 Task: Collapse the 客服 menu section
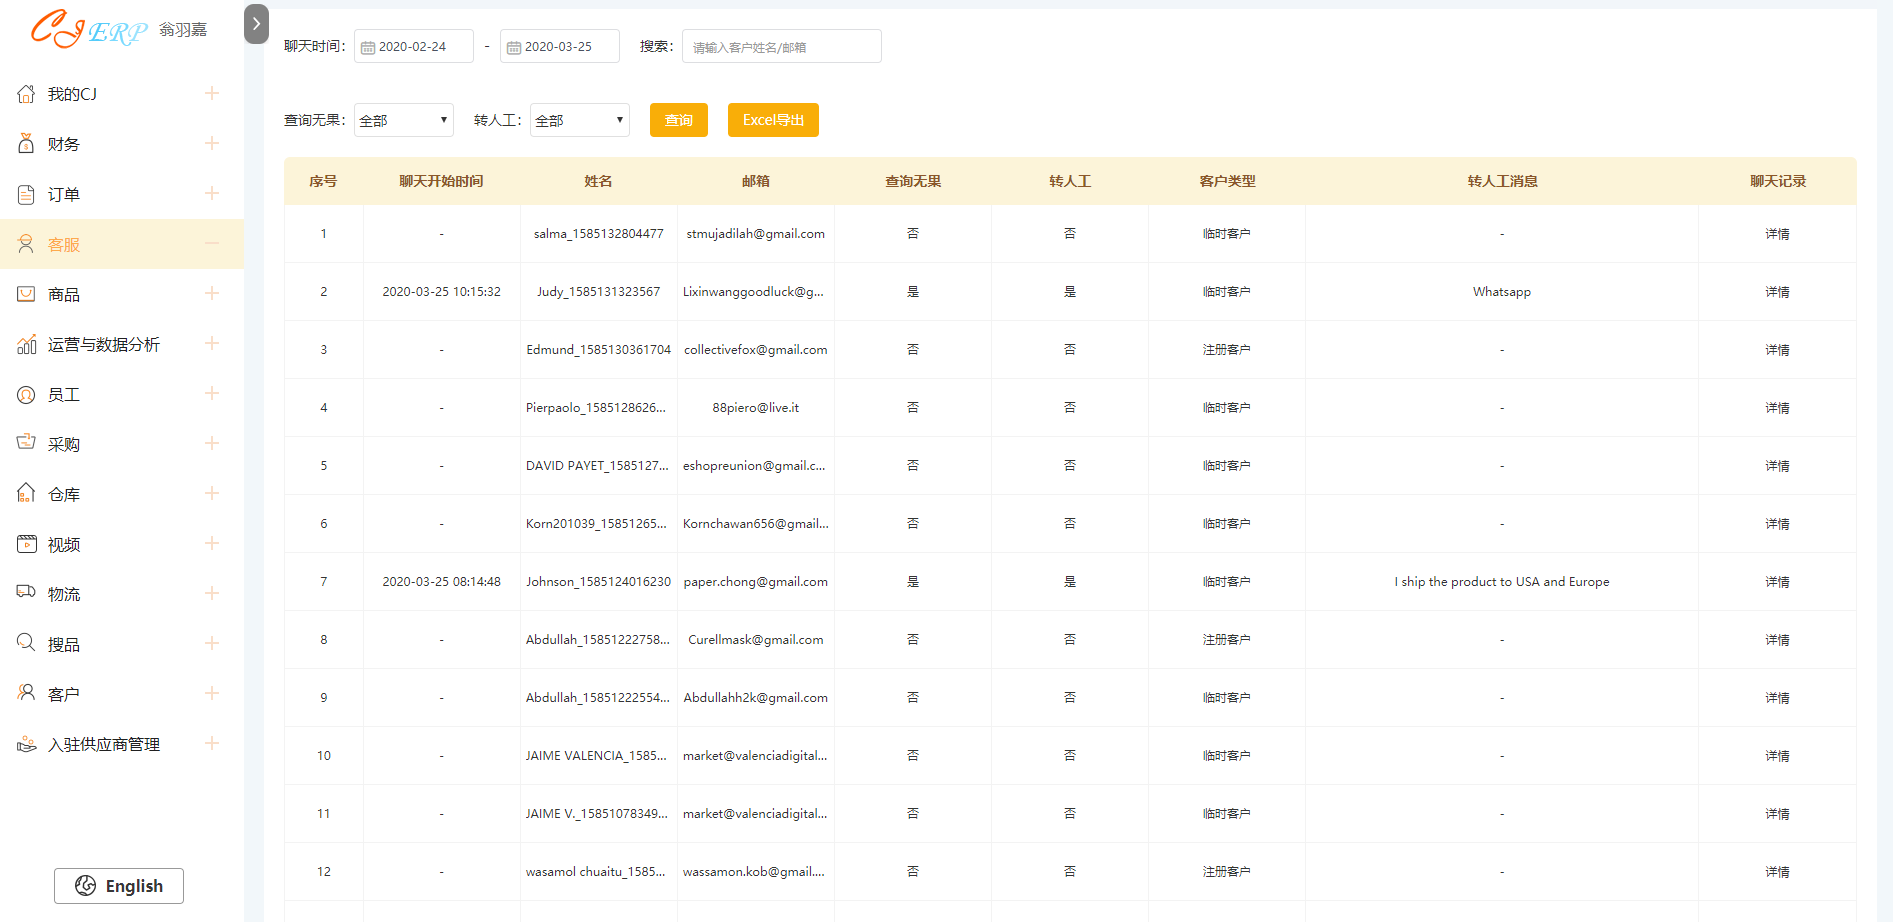pyautogui.click(x=211, y=243)
